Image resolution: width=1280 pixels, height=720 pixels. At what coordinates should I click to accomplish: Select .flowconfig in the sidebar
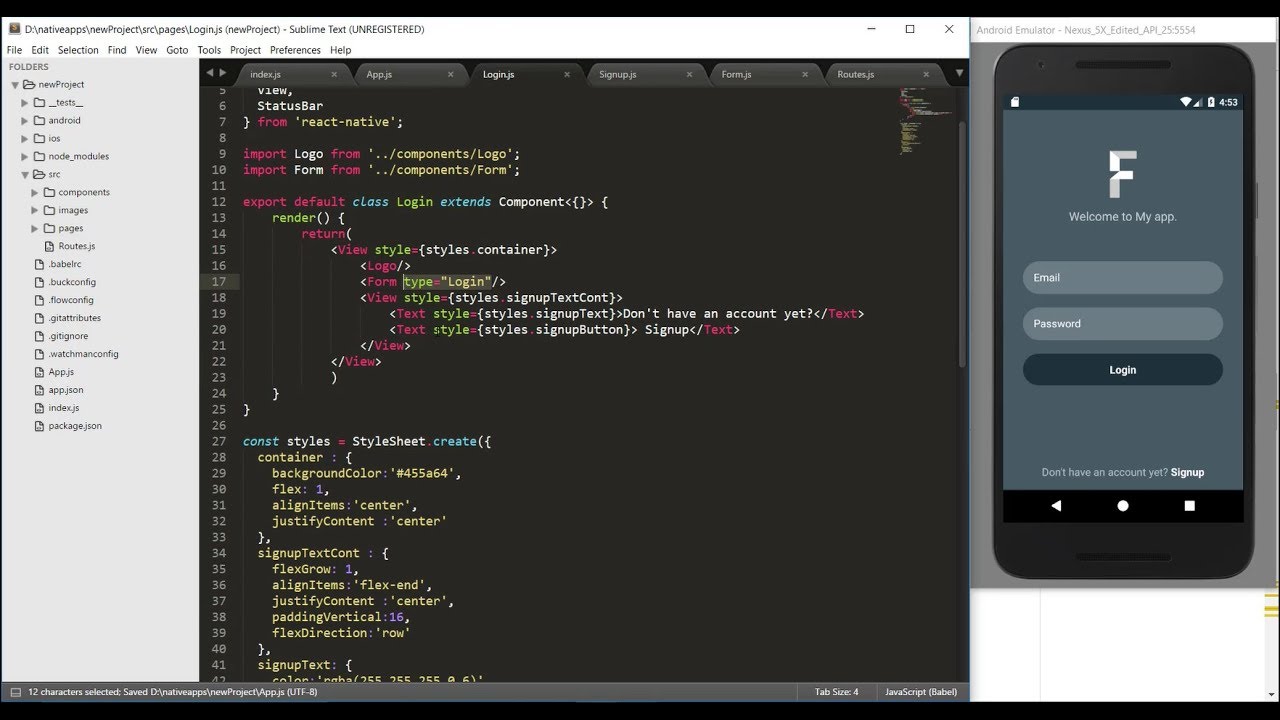click(71, 300)
